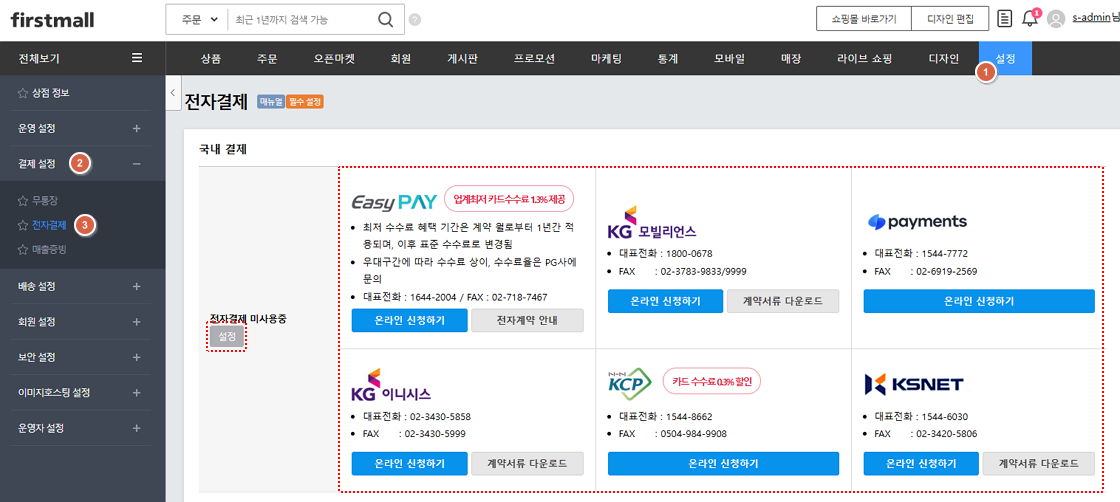Expand the 회원 설정 sidebar section
The image size is (1120, 502).
point(136,321)
